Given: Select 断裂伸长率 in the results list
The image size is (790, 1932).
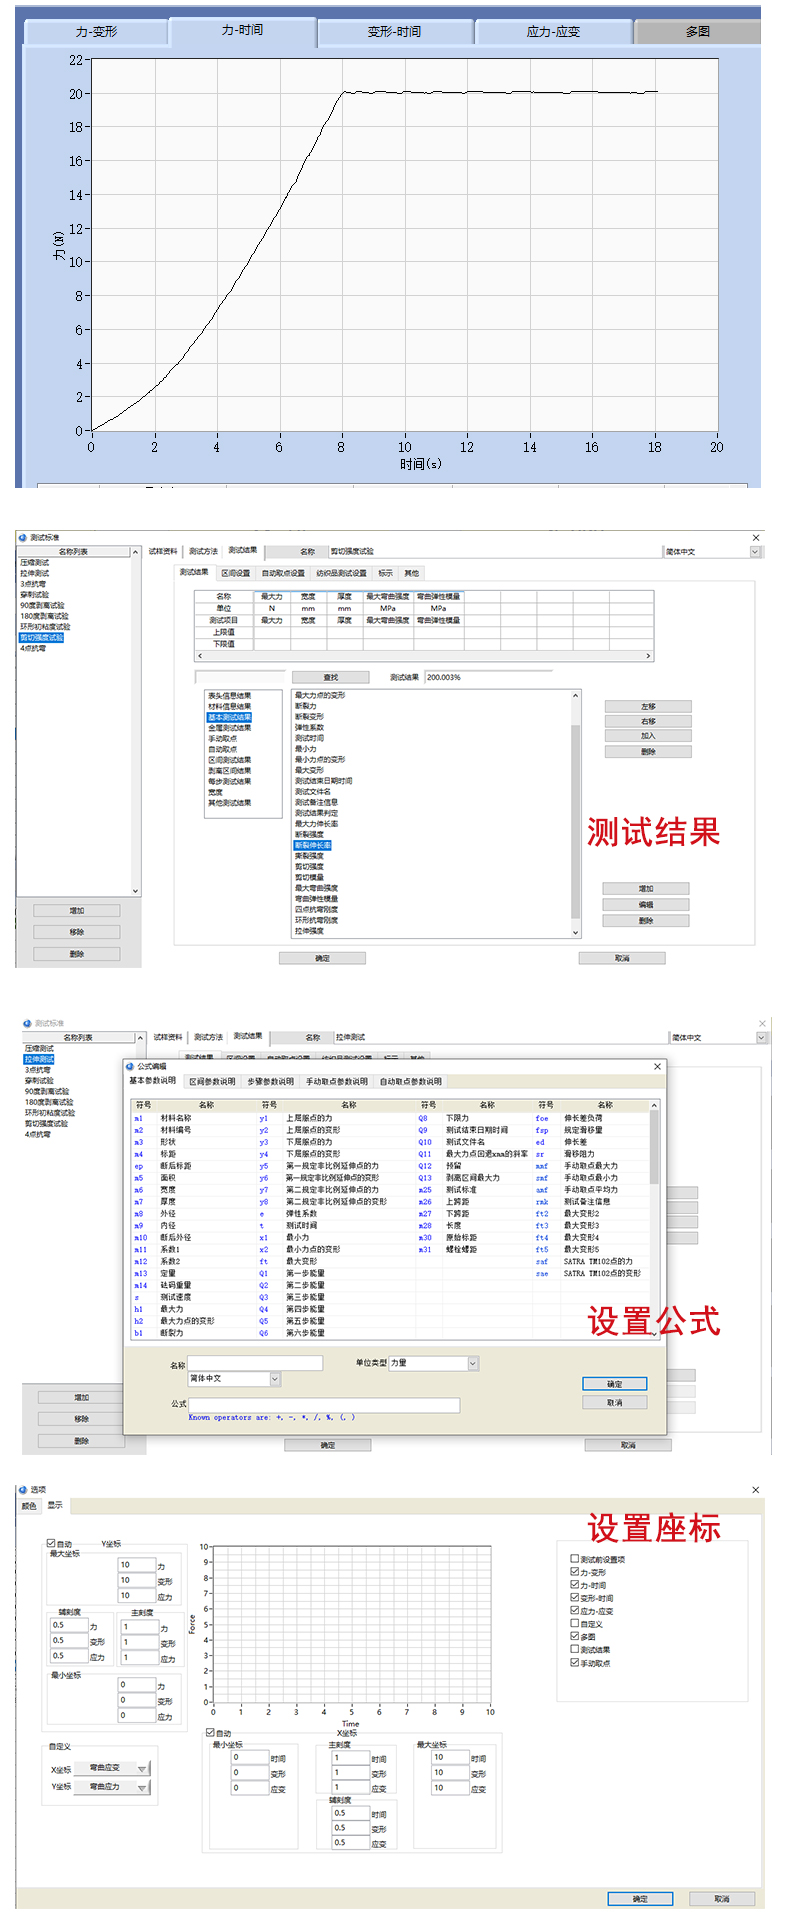Looking at the screenshot, I should point(313,845).
